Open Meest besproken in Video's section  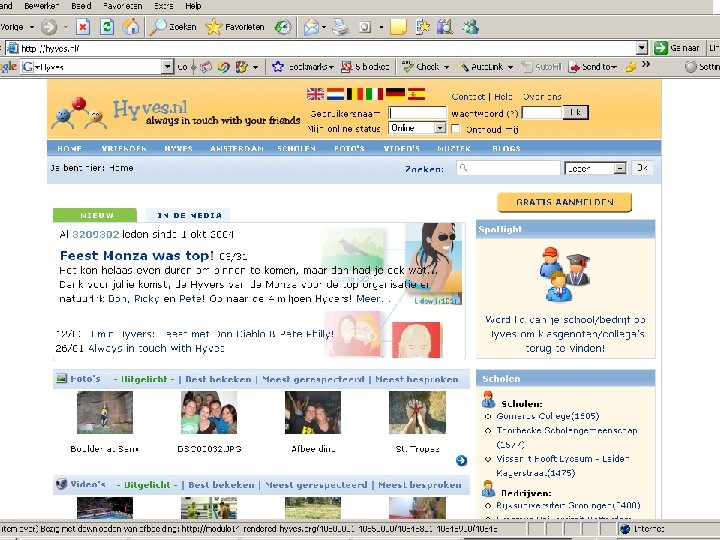tap(420, 485)
